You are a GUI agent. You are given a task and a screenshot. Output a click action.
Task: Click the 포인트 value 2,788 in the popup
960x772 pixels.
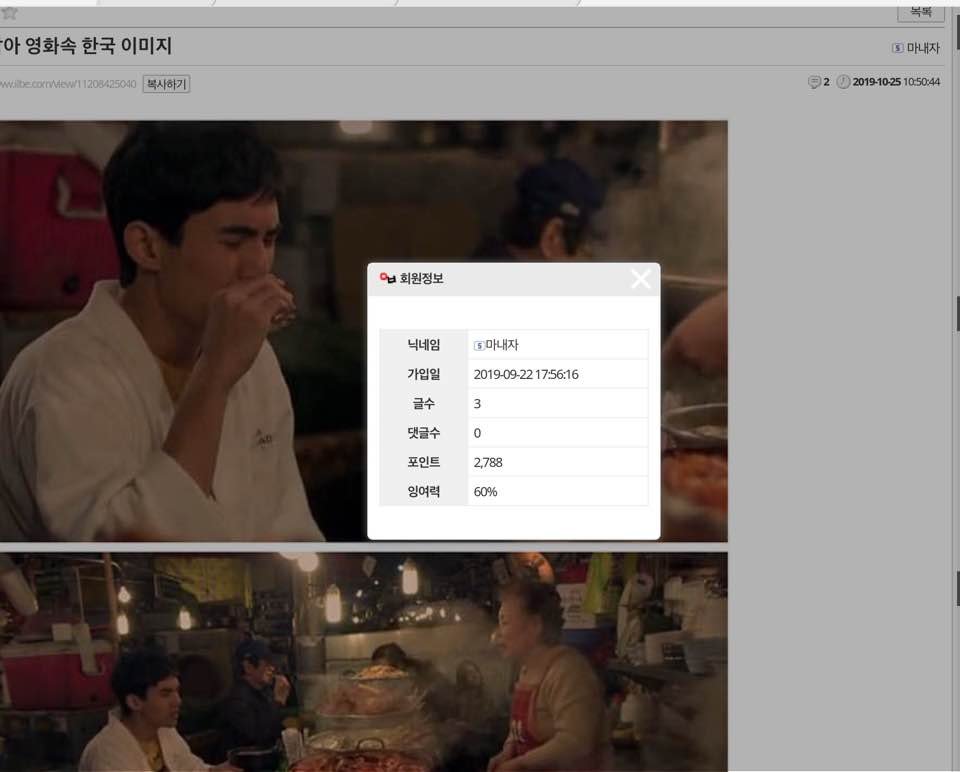click(489, 463)
